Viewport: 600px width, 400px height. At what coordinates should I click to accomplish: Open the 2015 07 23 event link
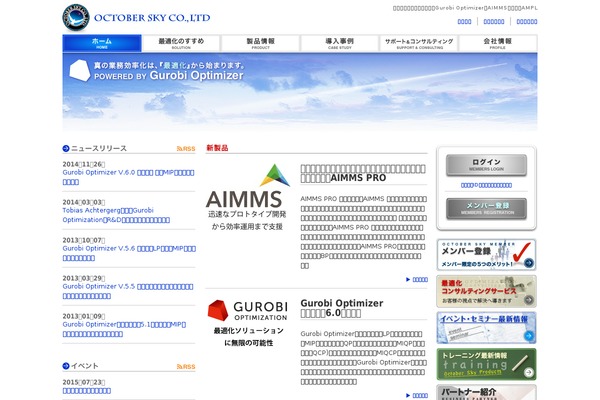(x=86, y=391)
